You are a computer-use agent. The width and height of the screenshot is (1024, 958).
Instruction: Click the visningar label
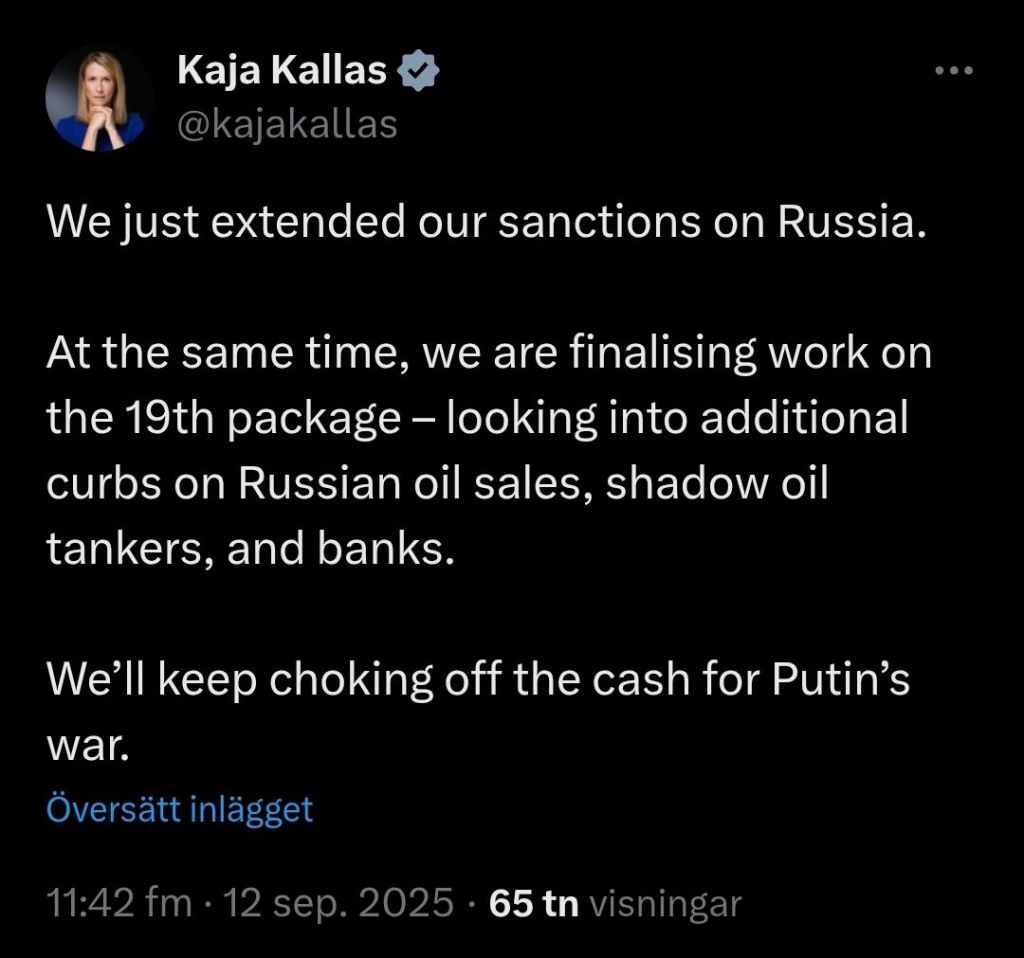coord(666,904)
